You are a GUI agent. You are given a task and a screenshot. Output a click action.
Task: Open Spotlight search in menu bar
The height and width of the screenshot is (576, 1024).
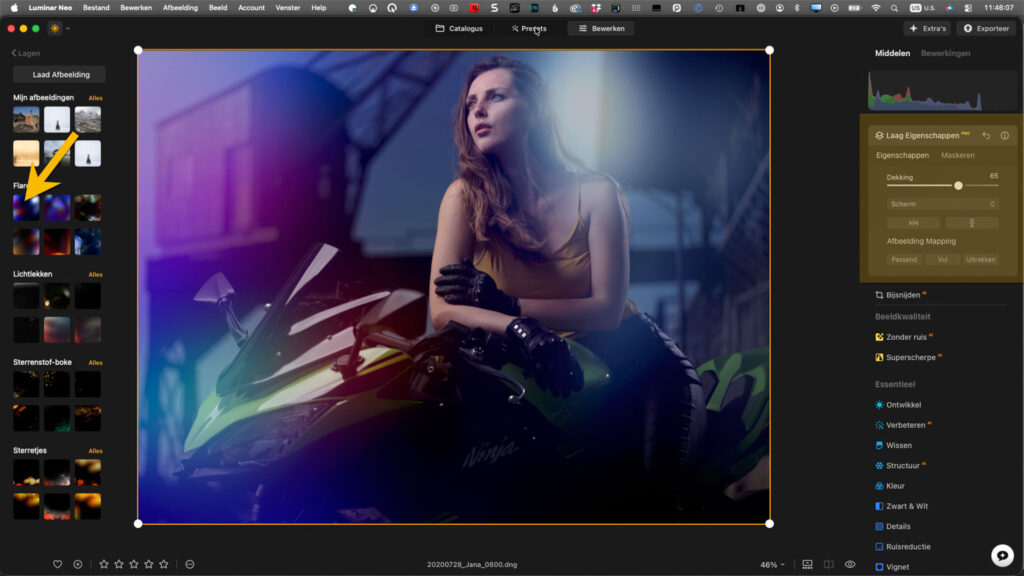click(x=894, y=8)
